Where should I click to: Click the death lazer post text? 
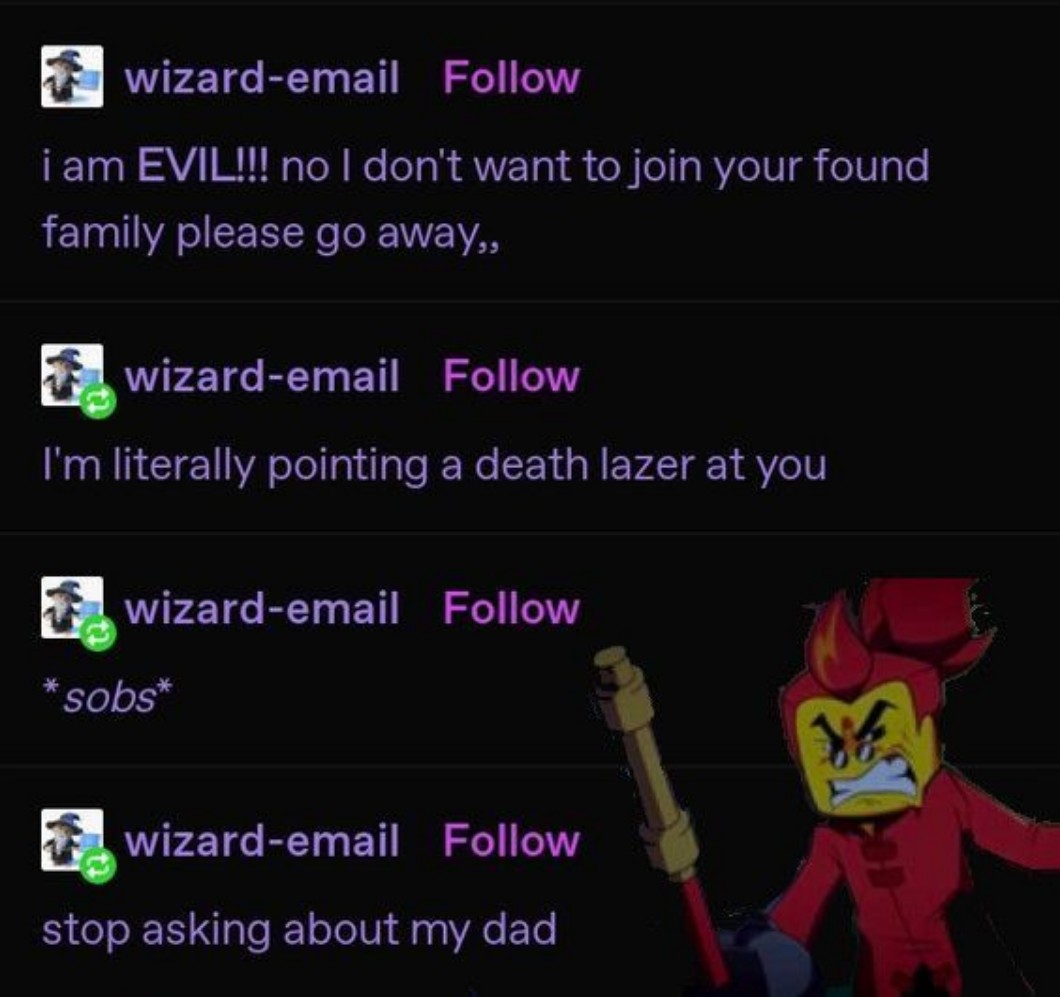[434, 466]
